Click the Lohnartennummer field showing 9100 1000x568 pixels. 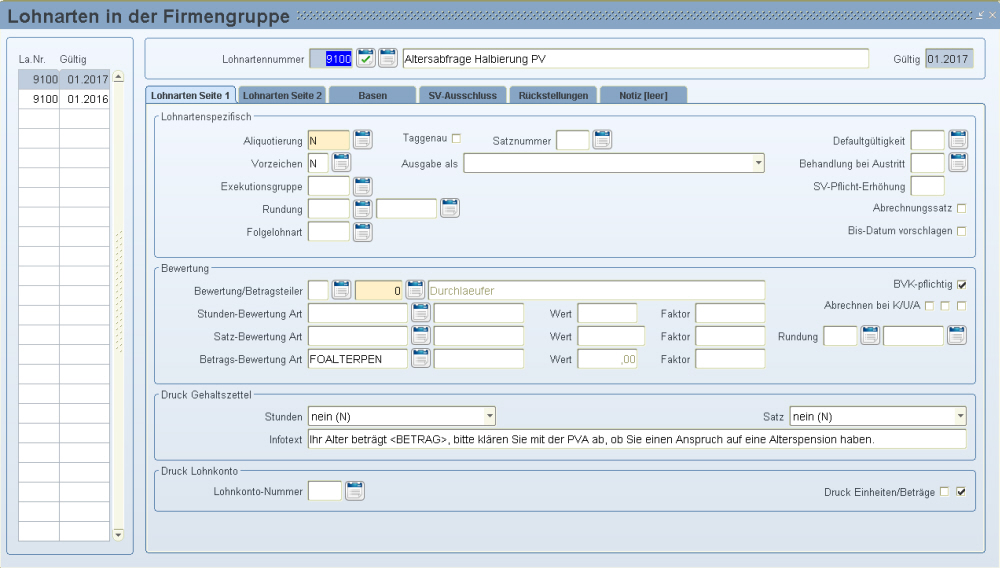click(330, 59)
